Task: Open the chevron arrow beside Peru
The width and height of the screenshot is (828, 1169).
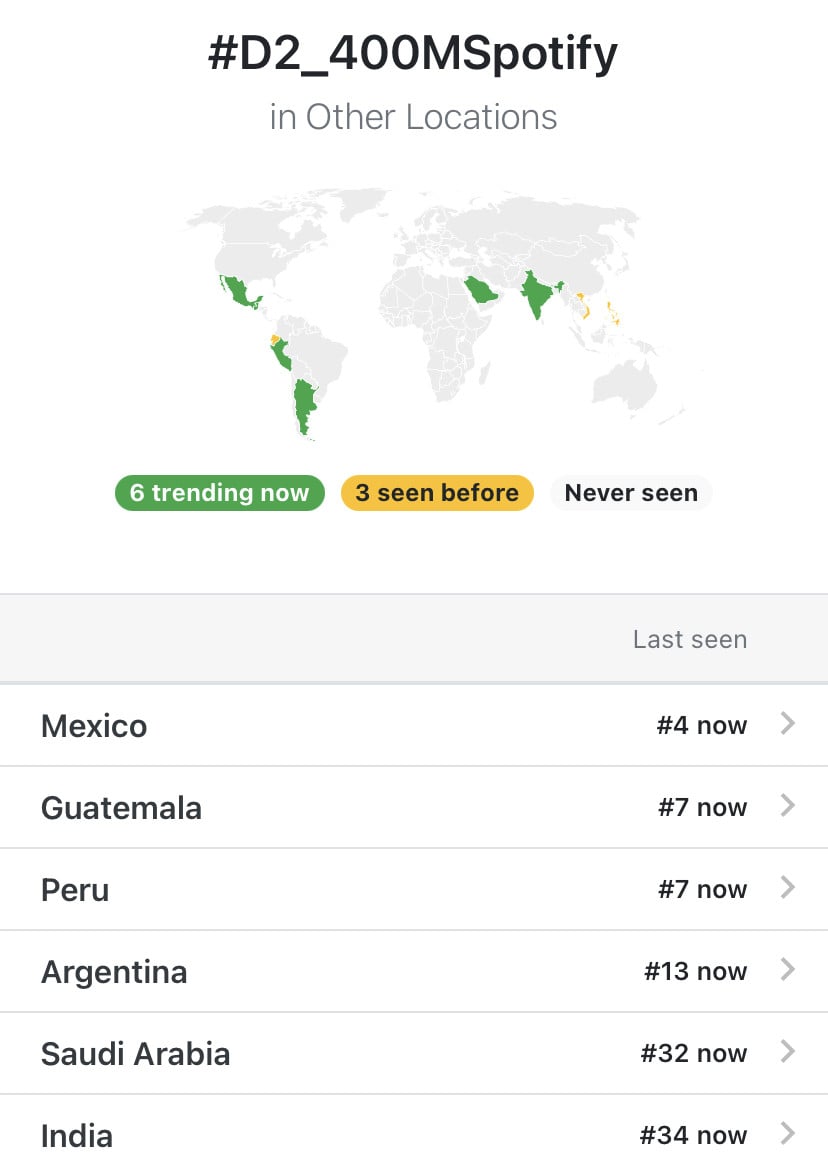Action: [788, 887]
